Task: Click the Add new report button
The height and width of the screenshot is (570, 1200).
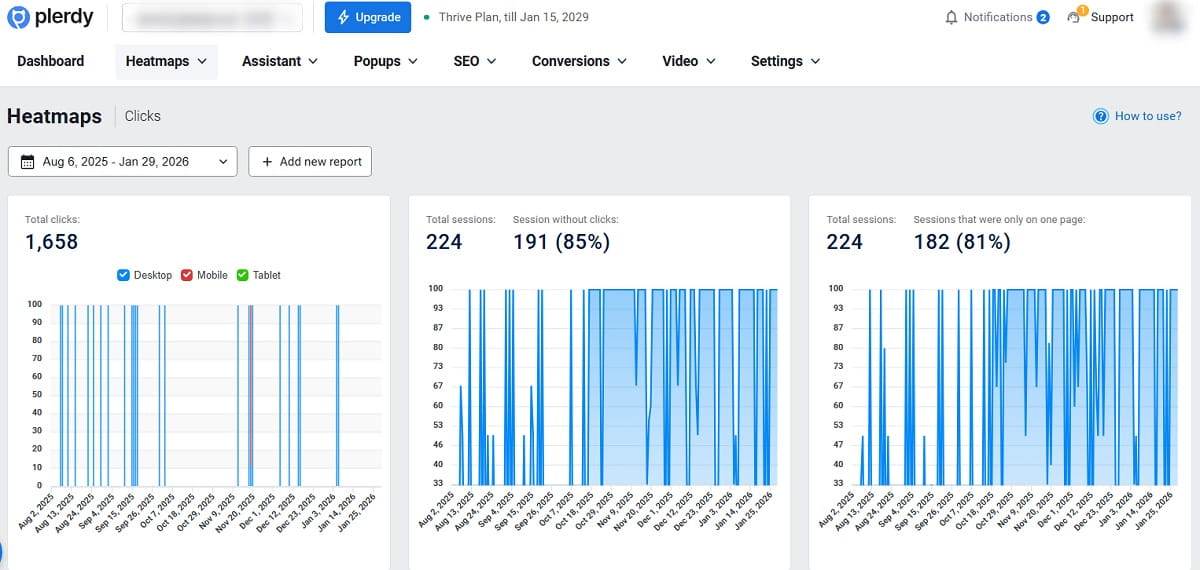Action: click(310, 161)
